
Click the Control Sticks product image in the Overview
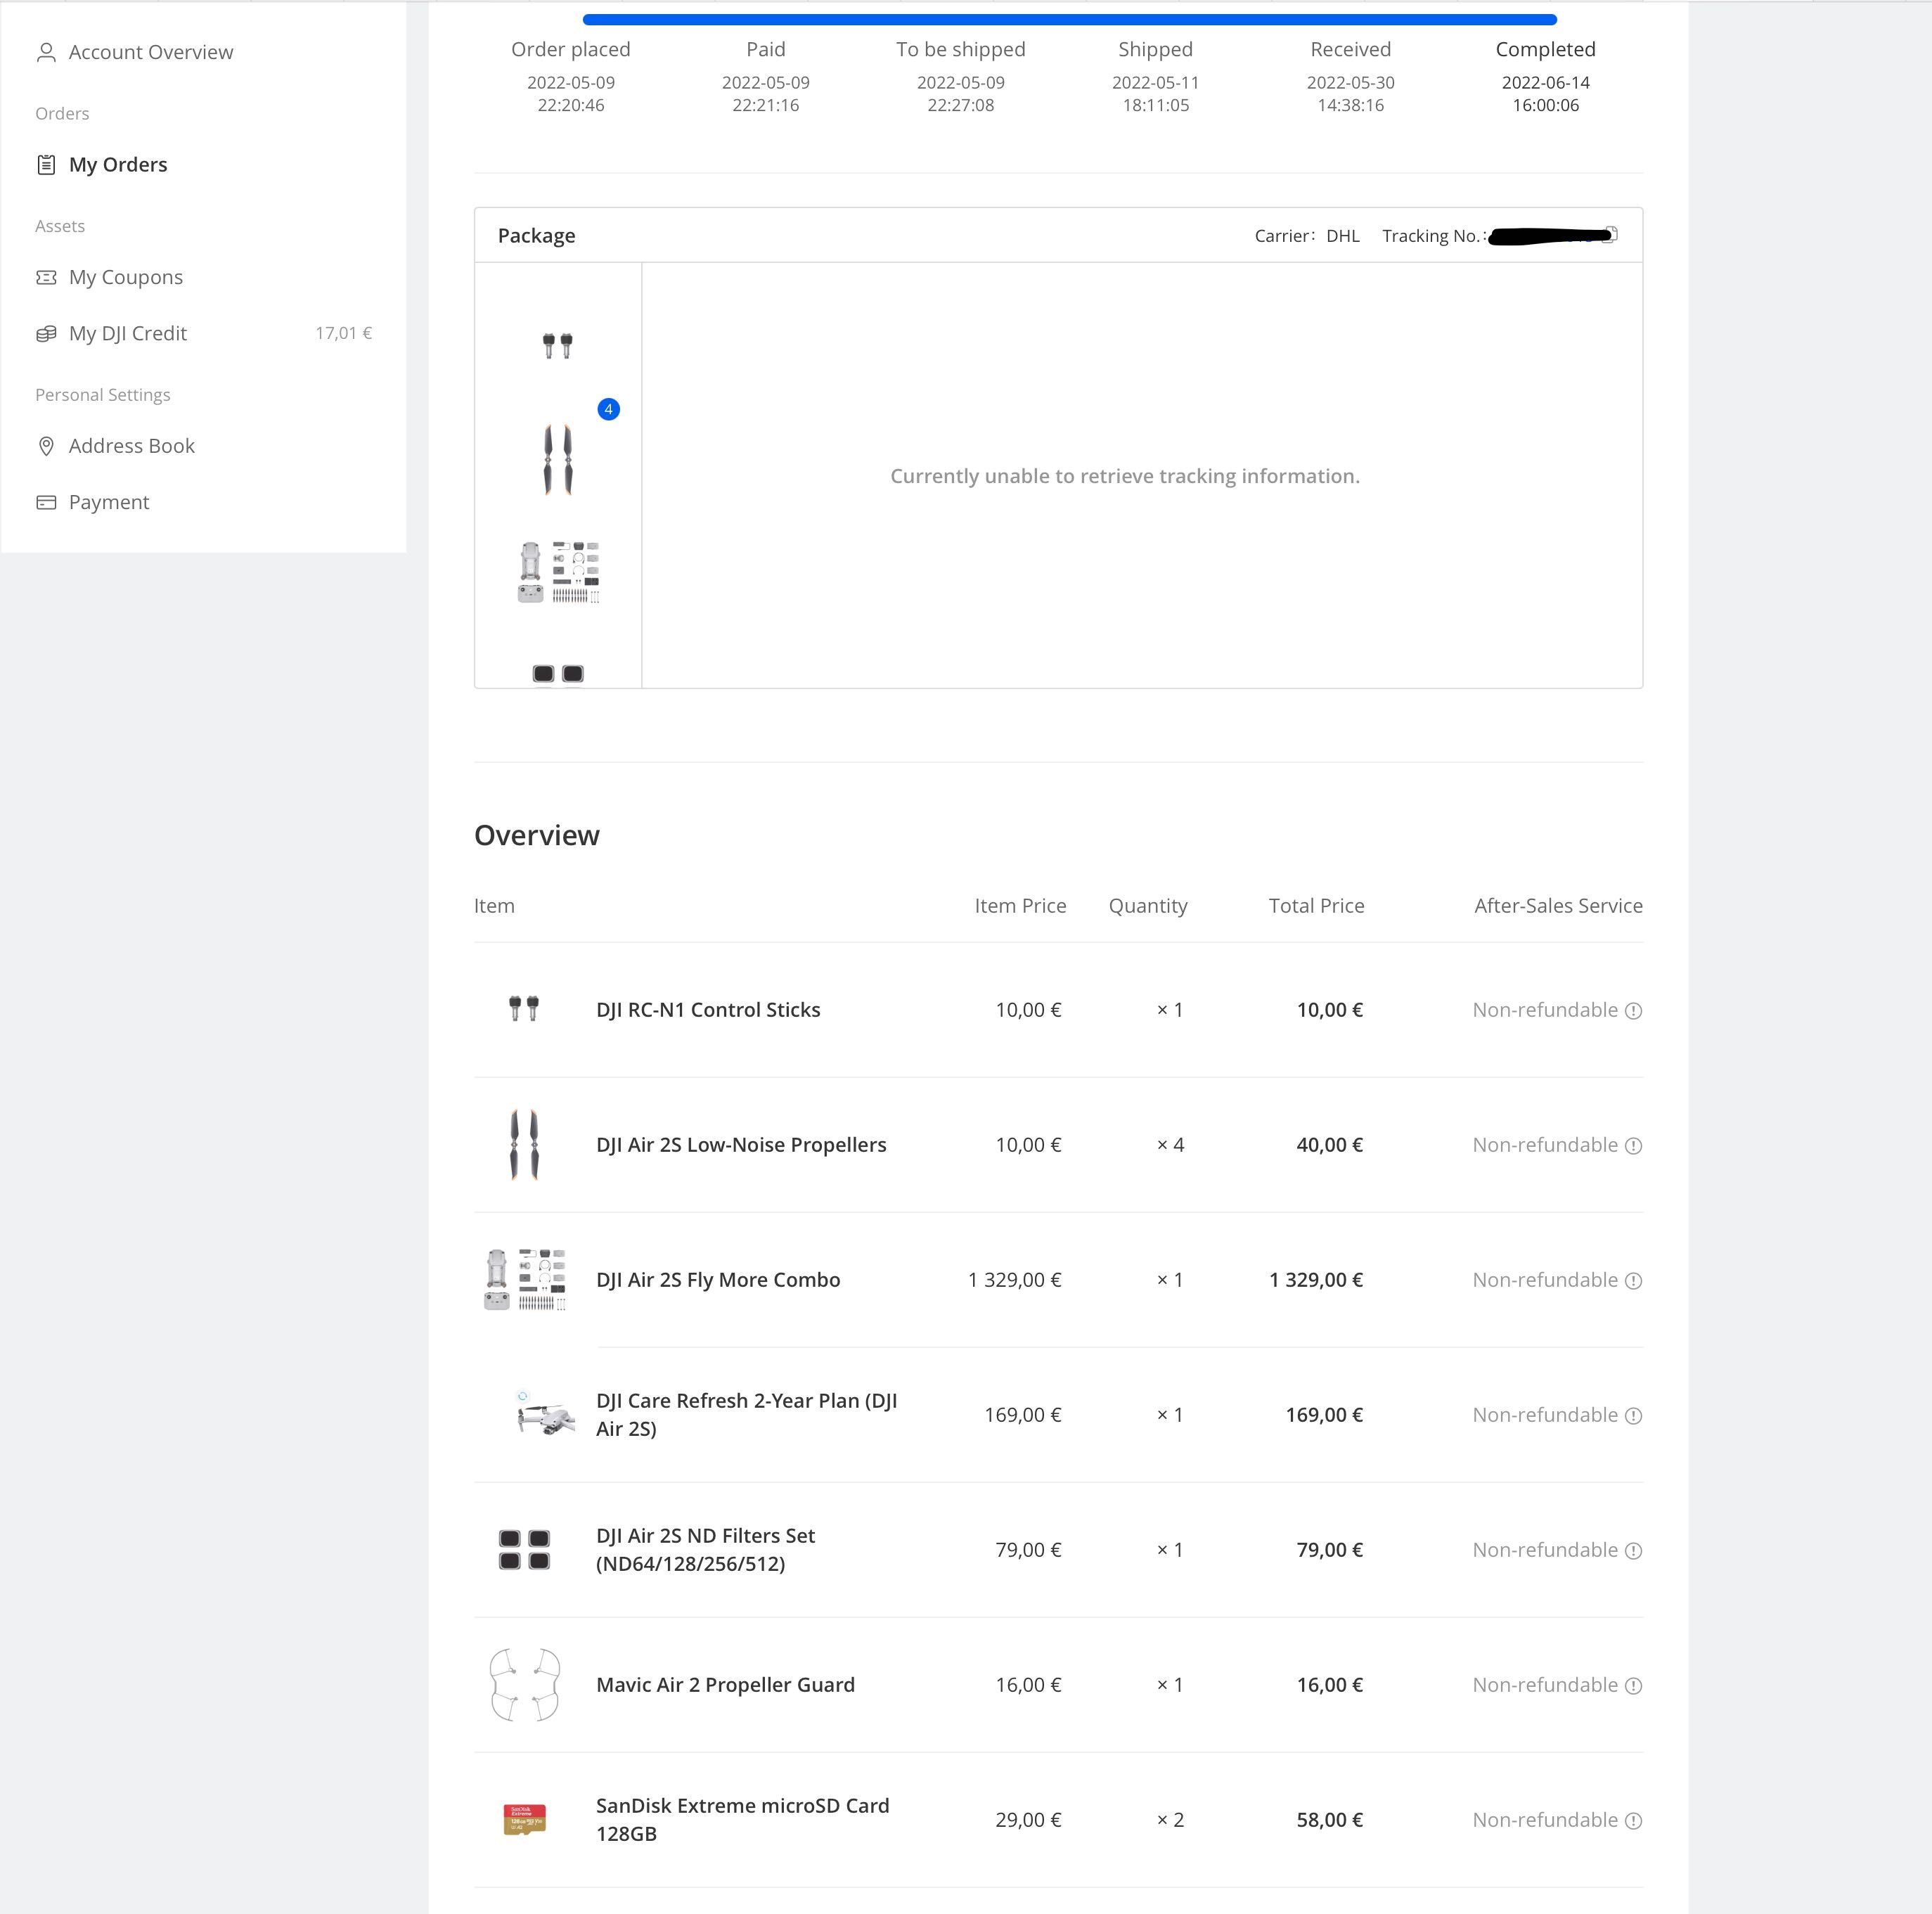(524, 1009)
